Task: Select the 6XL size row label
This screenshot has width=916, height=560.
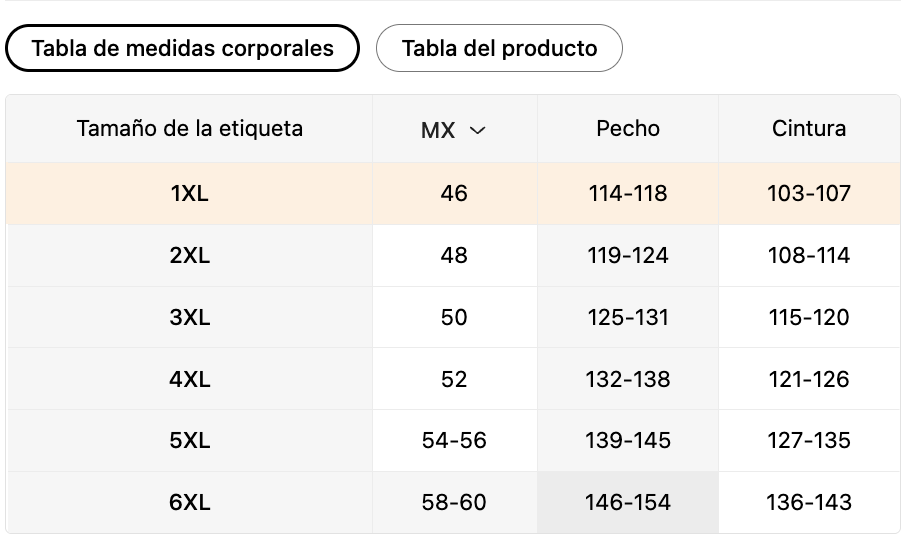Action: pyautogui.click(x=189, y=502)
